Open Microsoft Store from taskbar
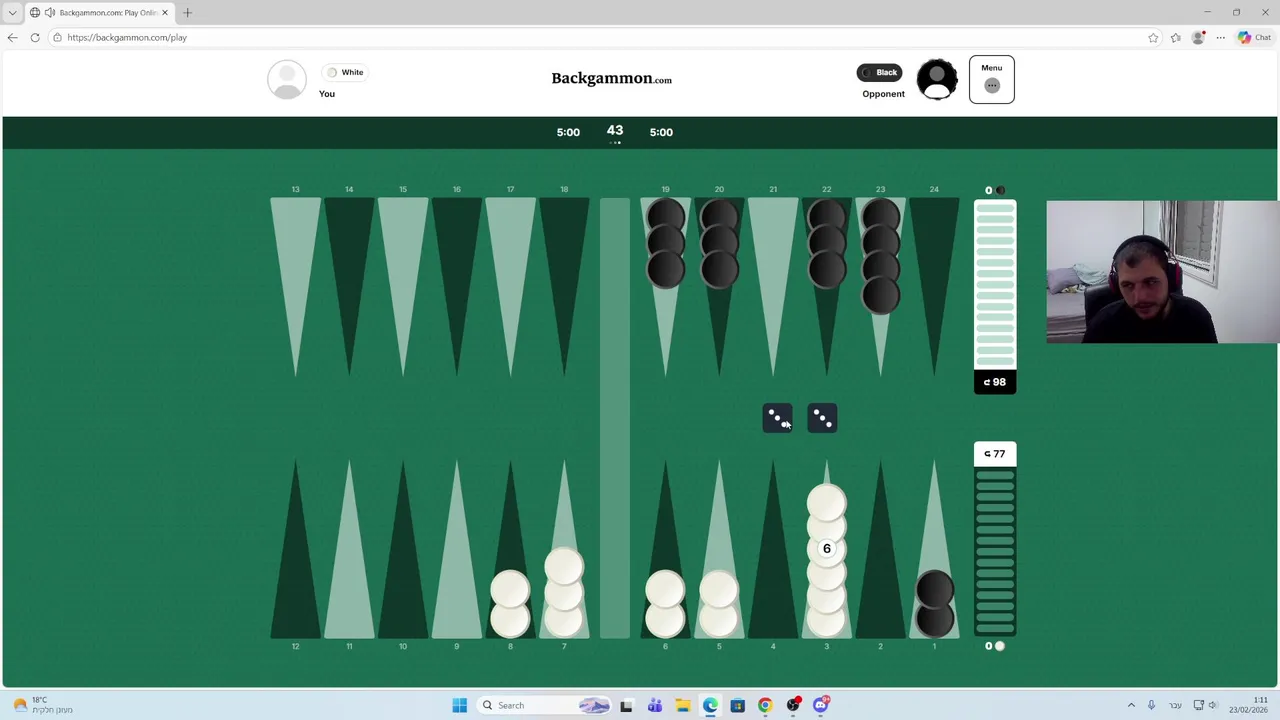1280x720 pixels. pyautogui.click(x=737, y=705)
